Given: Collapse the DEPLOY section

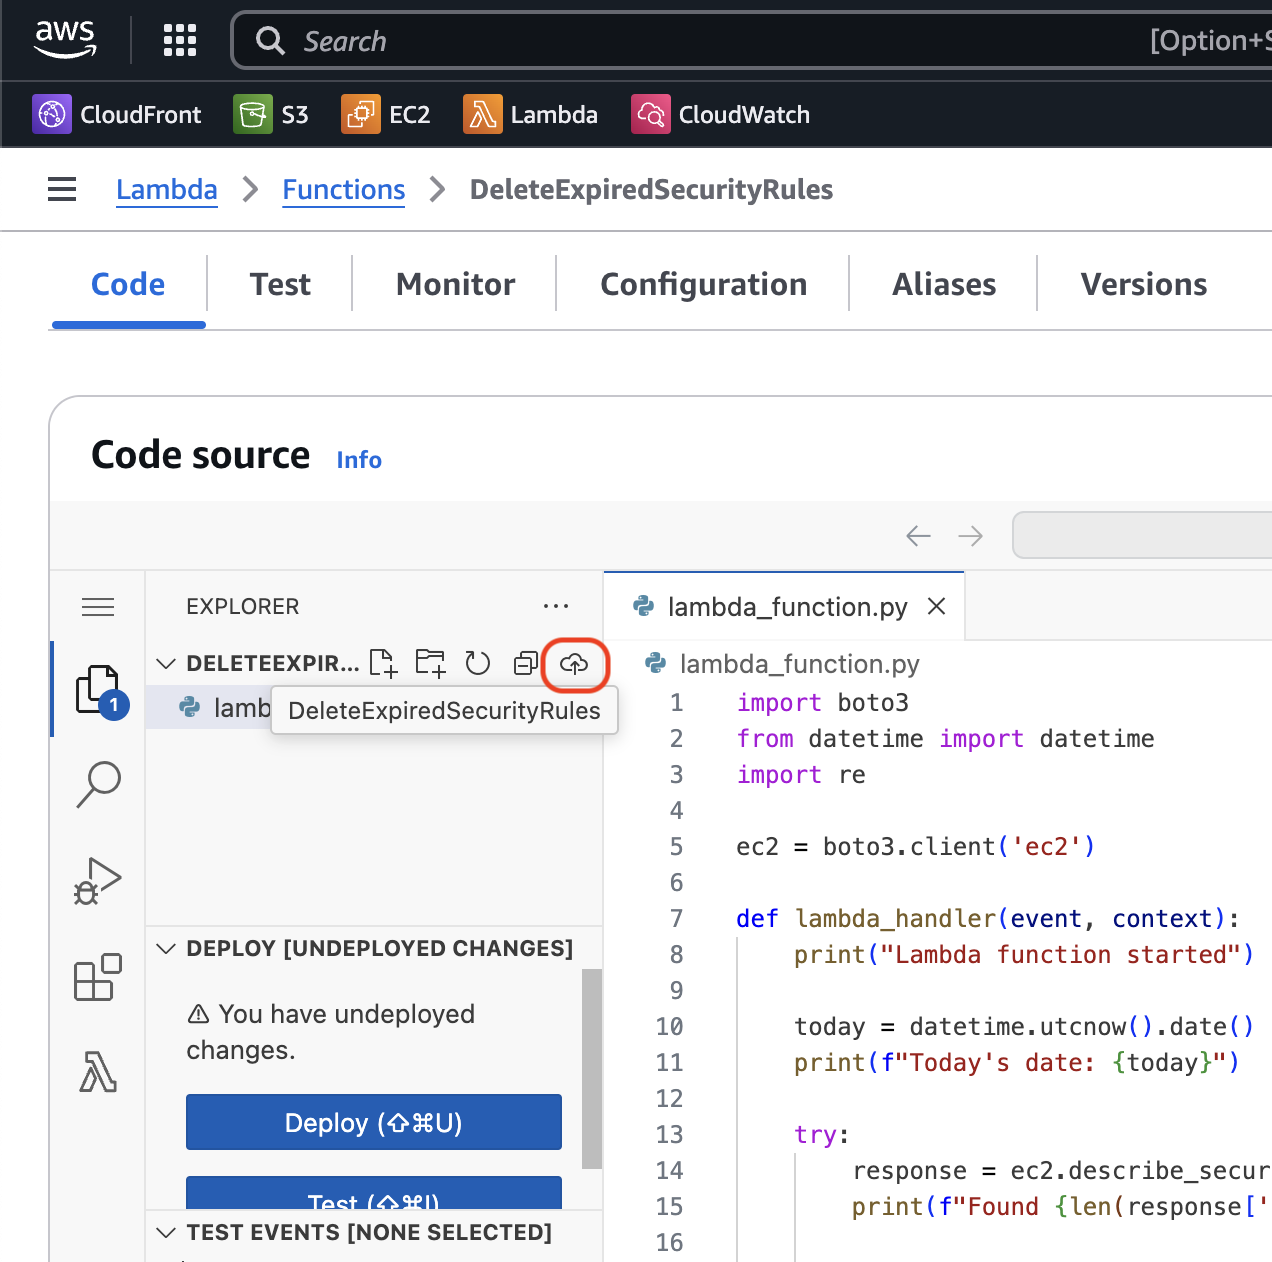Looking at the screenshot, I should tap(167, 948).
